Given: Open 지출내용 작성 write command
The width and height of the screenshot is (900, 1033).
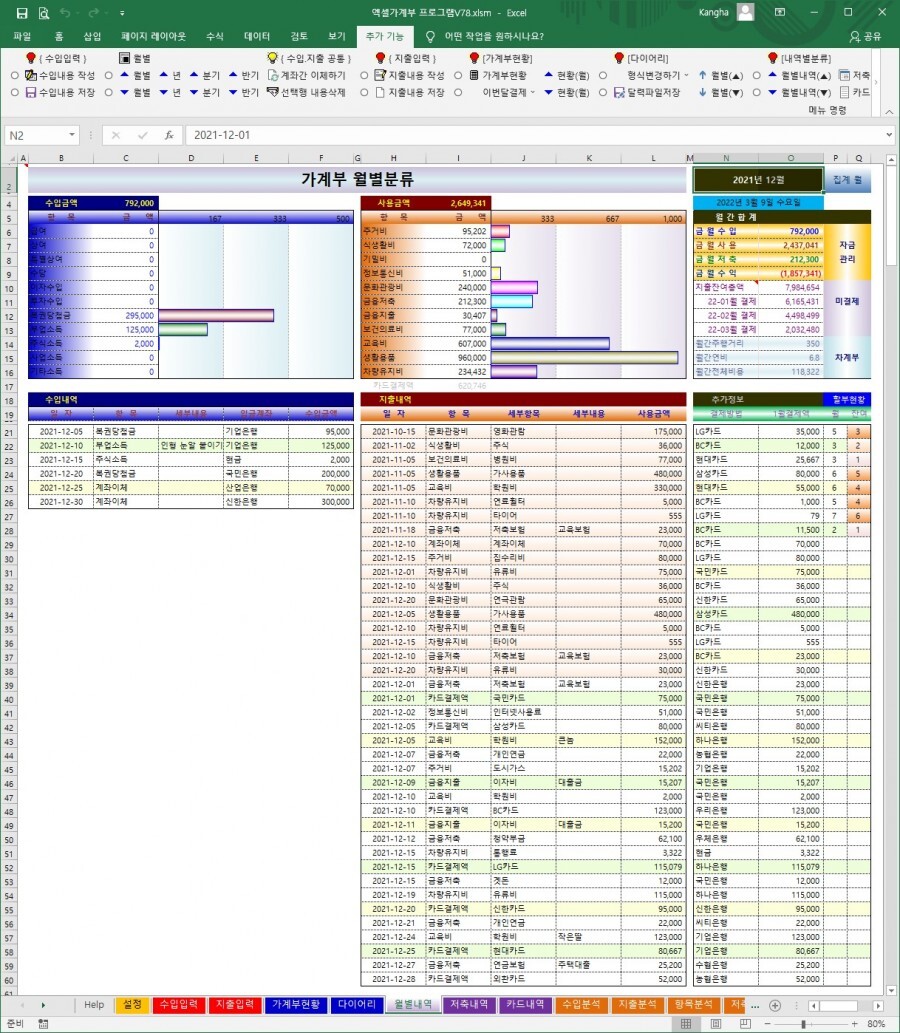Looking at the screenshot, I should coord(409,76).
